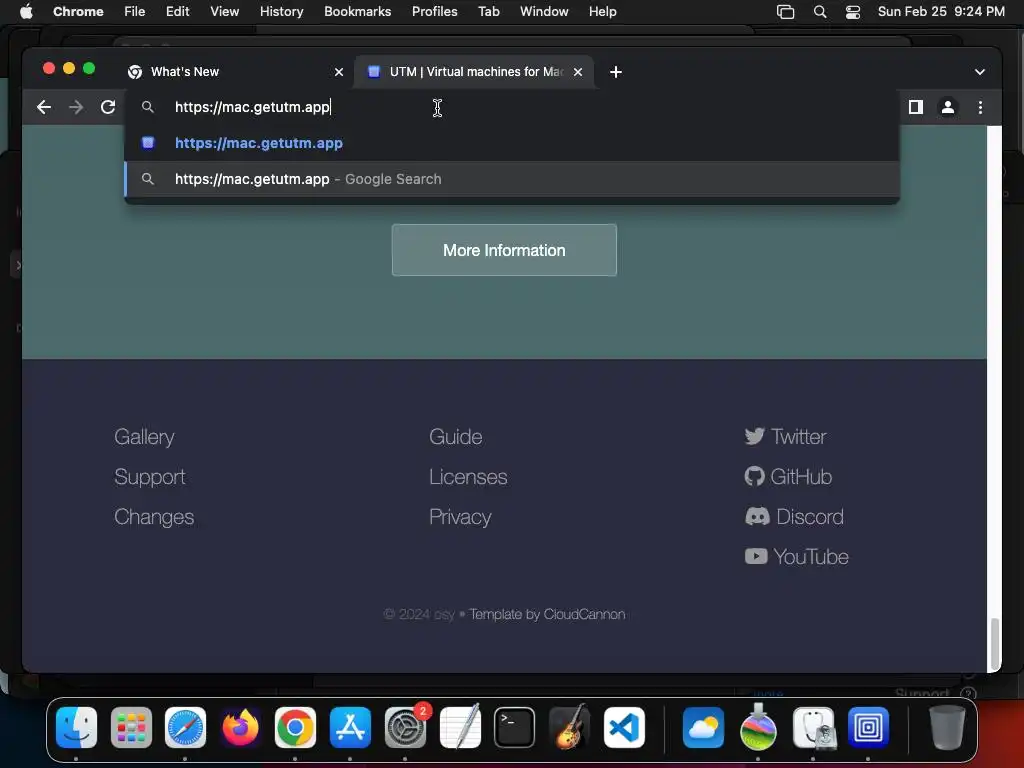Open the History menu
This screenshot has height=768, width=1024.
(x=281, y=12)
